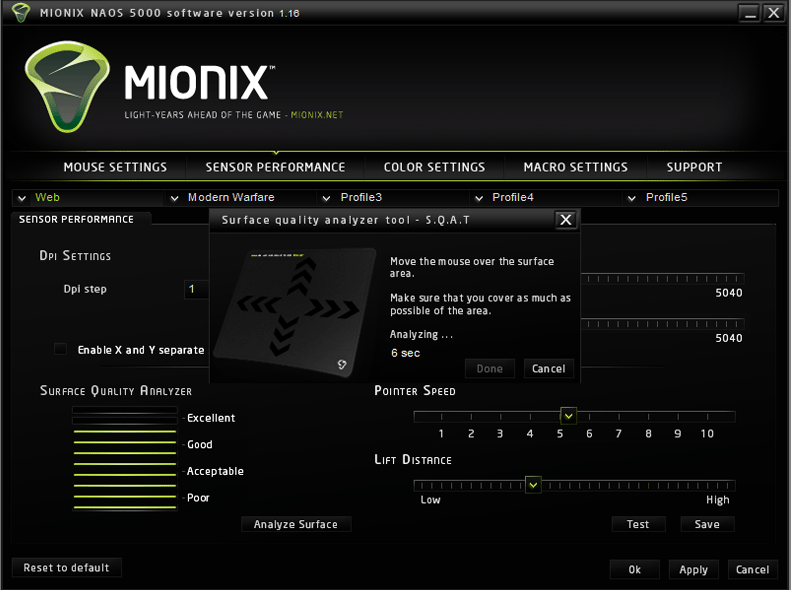Confirm settings with Ok button
The width and height of the screenshot is (791, 590).
tap(635, 569)
